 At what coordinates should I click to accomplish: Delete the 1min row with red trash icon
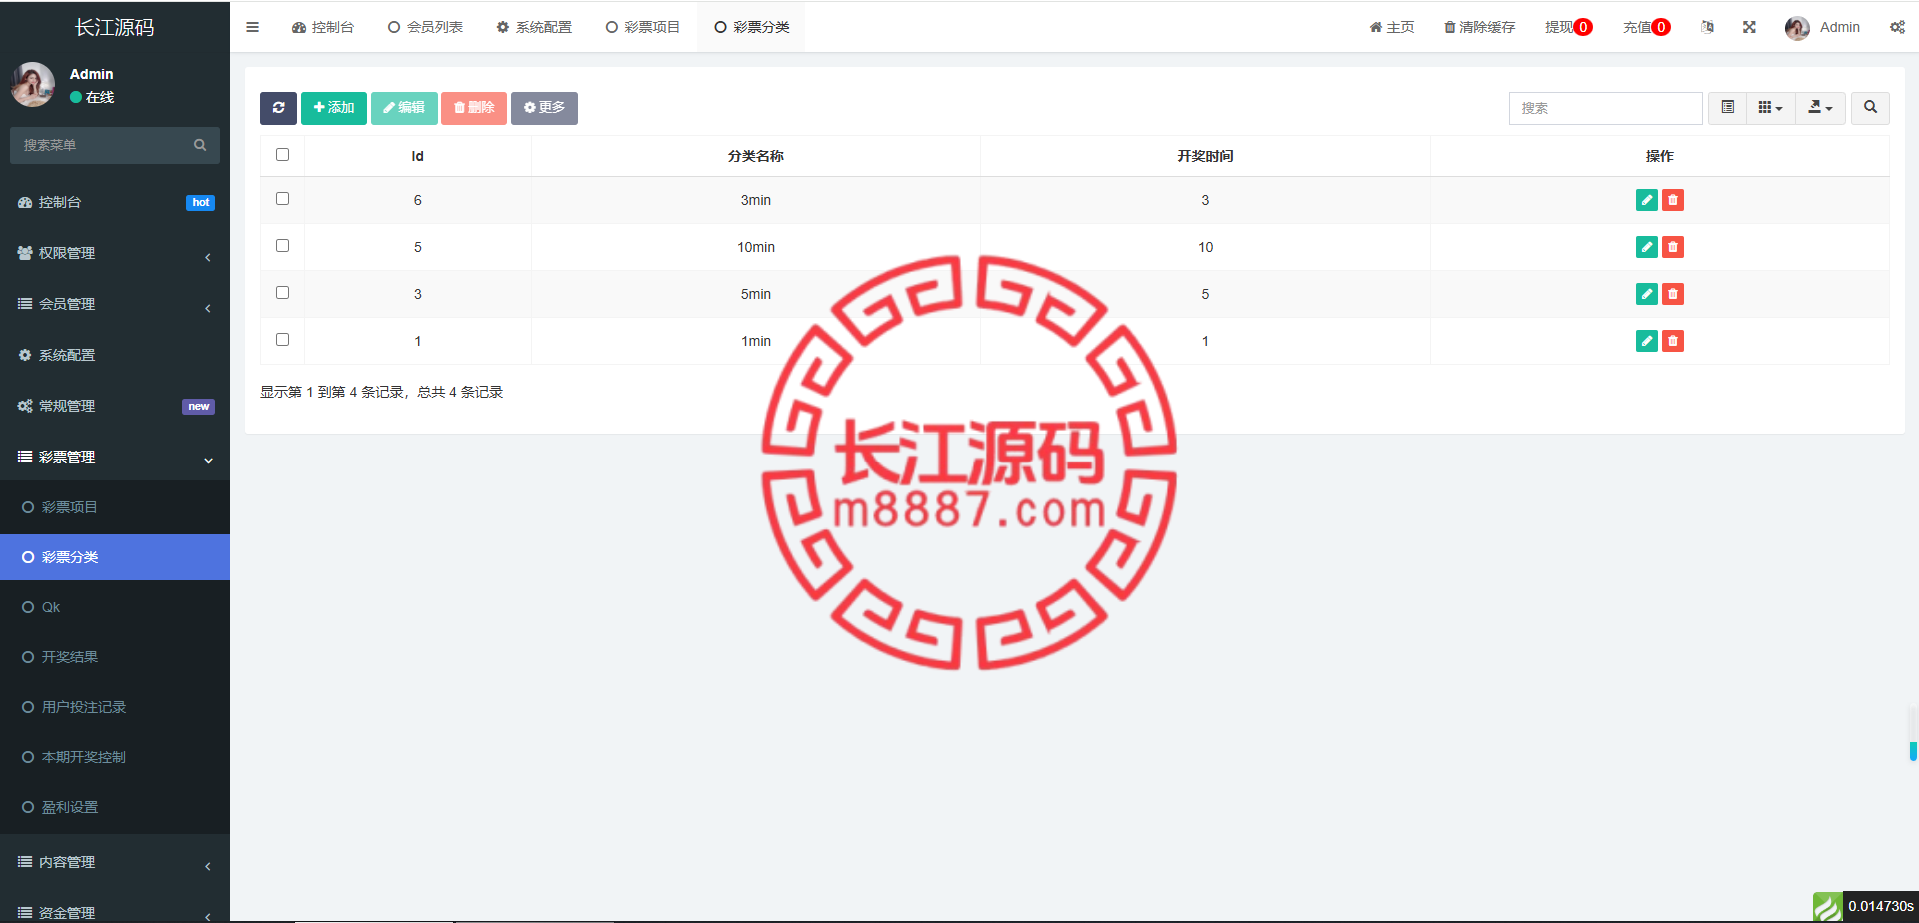(x=1672, y=341)
